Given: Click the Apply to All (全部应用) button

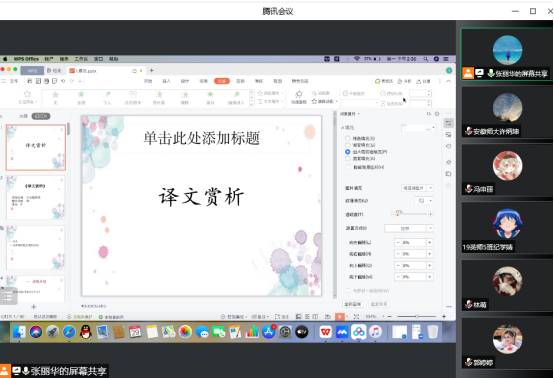Looking at the screenshot, I should pos(352,304).
